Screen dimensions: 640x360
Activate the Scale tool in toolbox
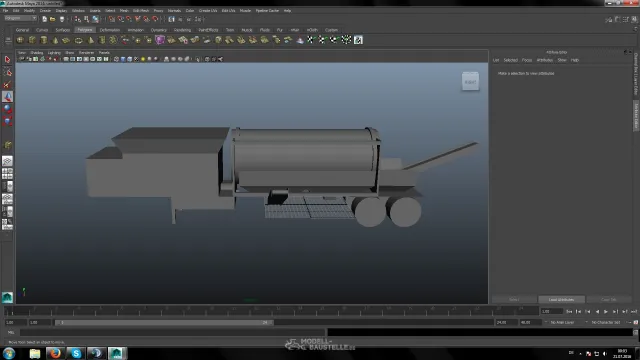[7, 121]
